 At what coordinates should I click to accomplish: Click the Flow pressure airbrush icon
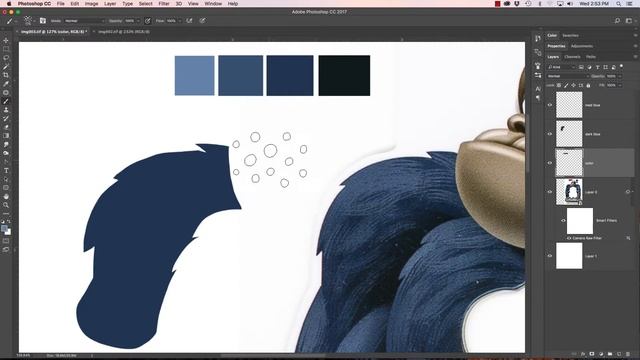(189, 20)
